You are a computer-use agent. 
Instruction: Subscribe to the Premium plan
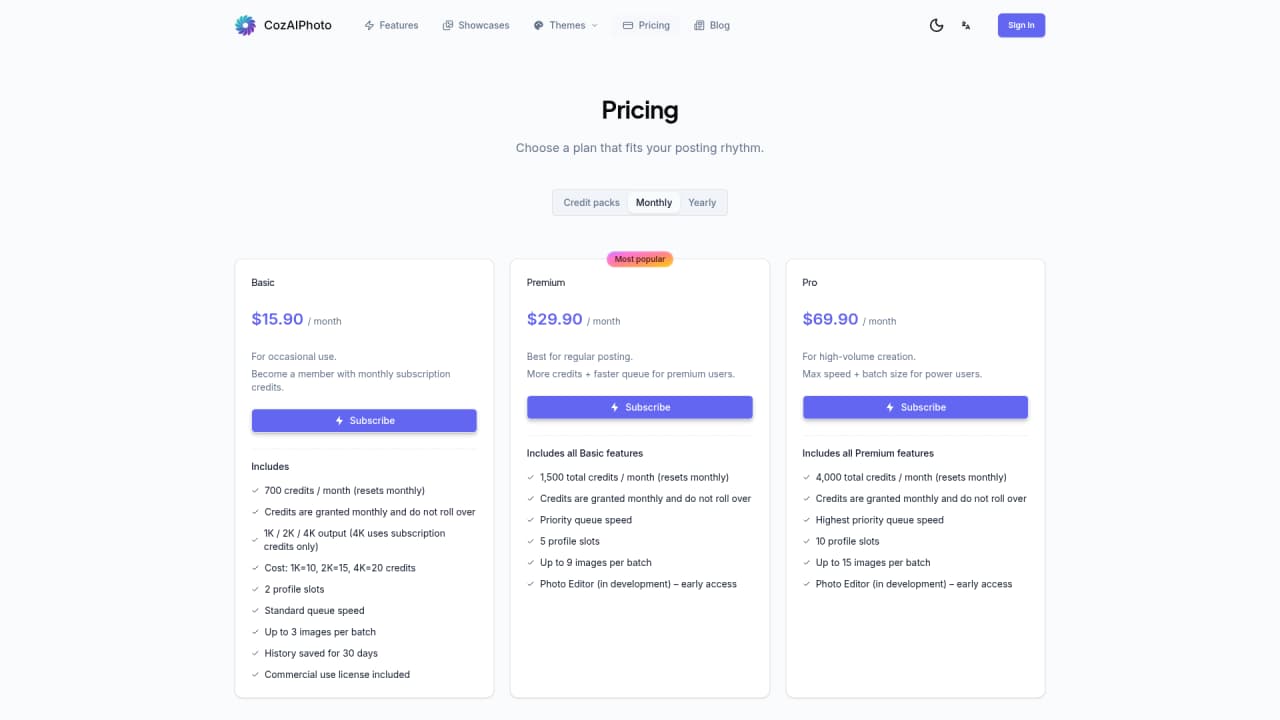tap(640, 407)
